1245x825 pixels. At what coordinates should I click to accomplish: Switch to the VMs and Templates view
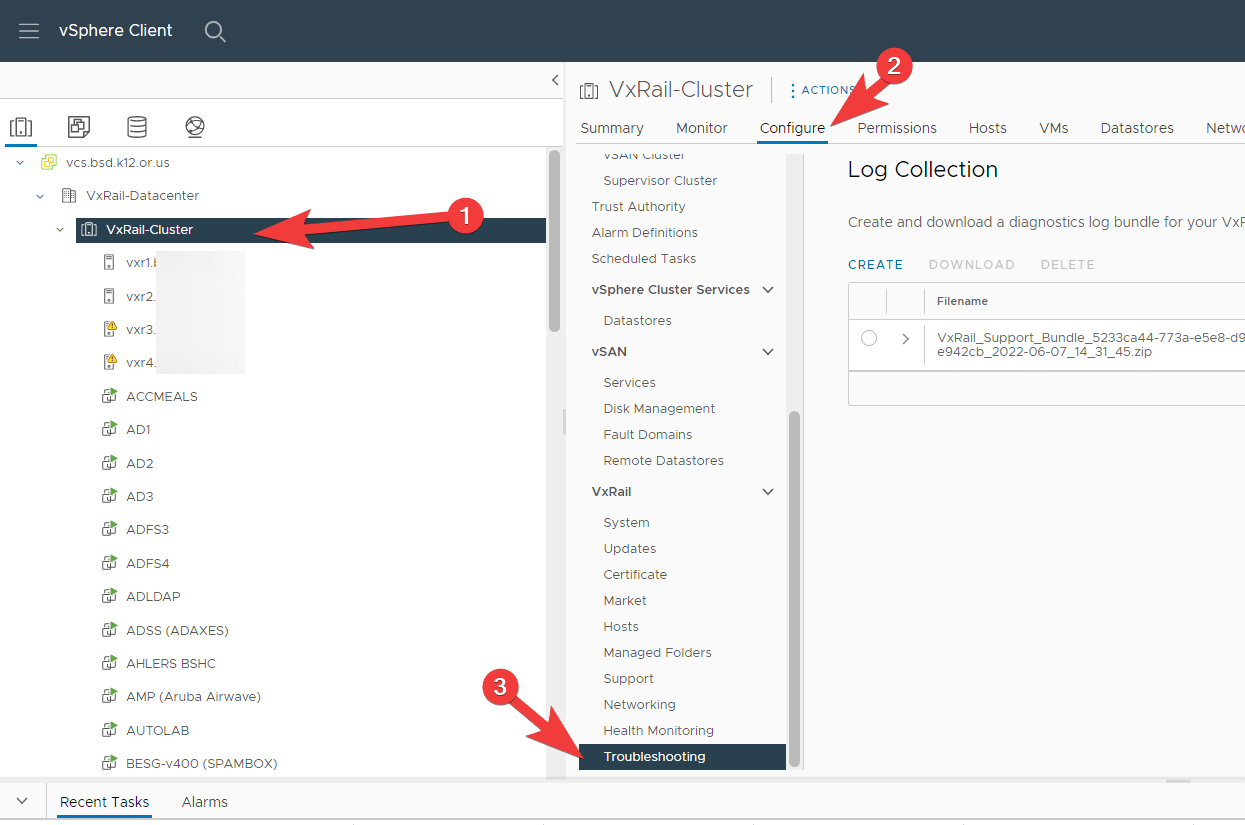click(x=78, y=126)
